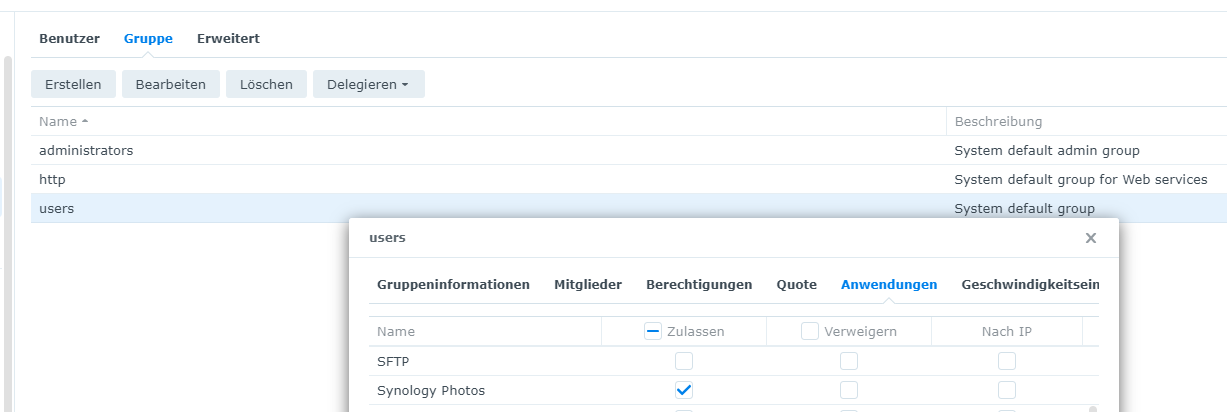Select the http group row
Image resolution: width=1227 pixels, height=412 pixels.
(x=53, y=179)
